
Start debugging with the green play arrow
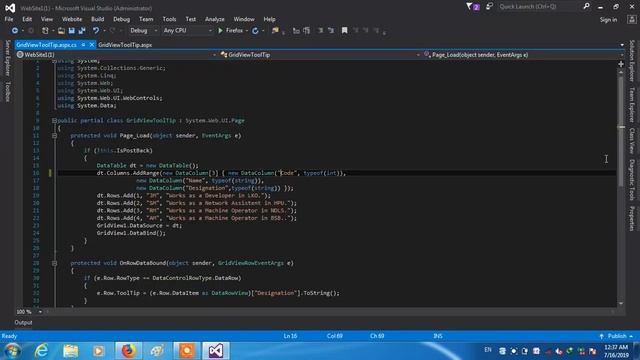(x=220, y=31)
